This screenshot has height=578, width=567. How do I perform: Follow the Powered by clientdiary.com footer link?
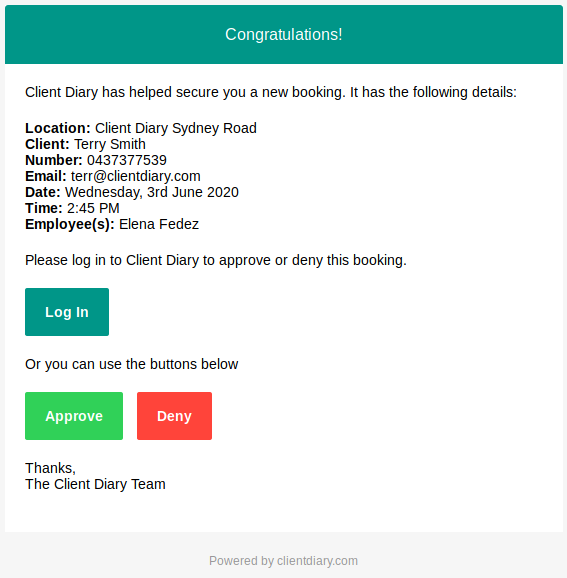pyautogui.click(x=284, y=561)
